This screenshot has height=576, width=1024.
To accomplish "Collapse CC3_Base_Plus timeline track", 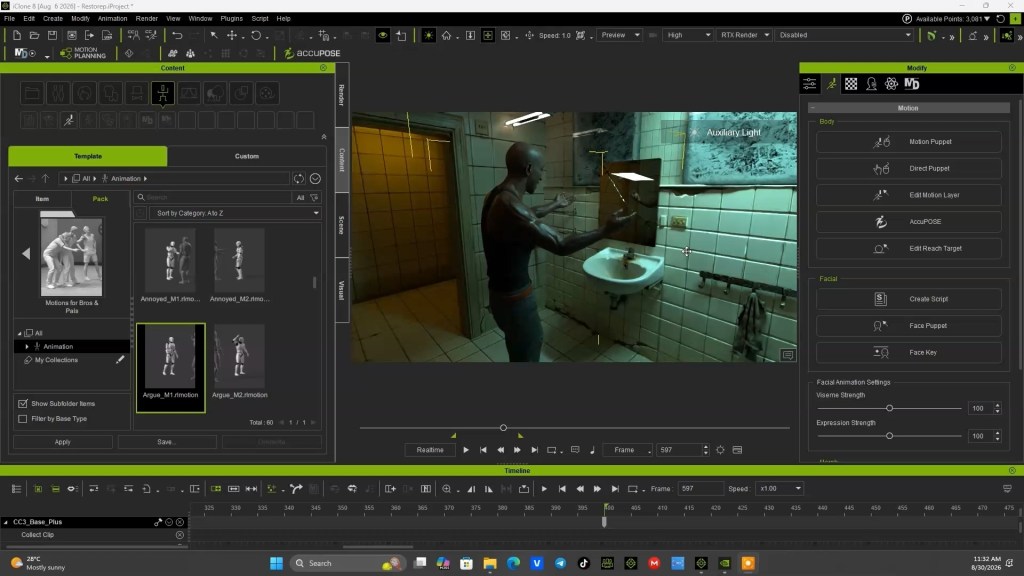I will tap(6, 522).
